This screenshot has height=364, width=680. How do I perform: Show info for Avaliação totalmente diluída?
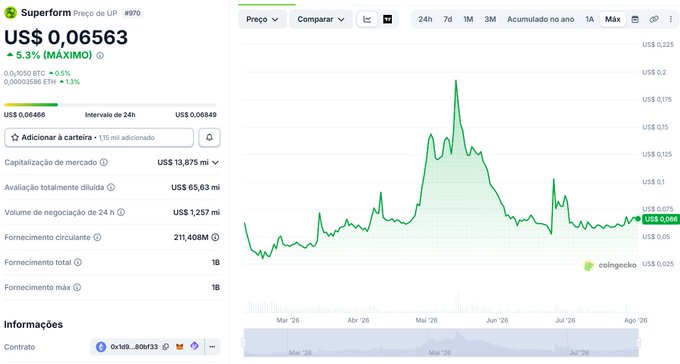click(x=111, y=187)
